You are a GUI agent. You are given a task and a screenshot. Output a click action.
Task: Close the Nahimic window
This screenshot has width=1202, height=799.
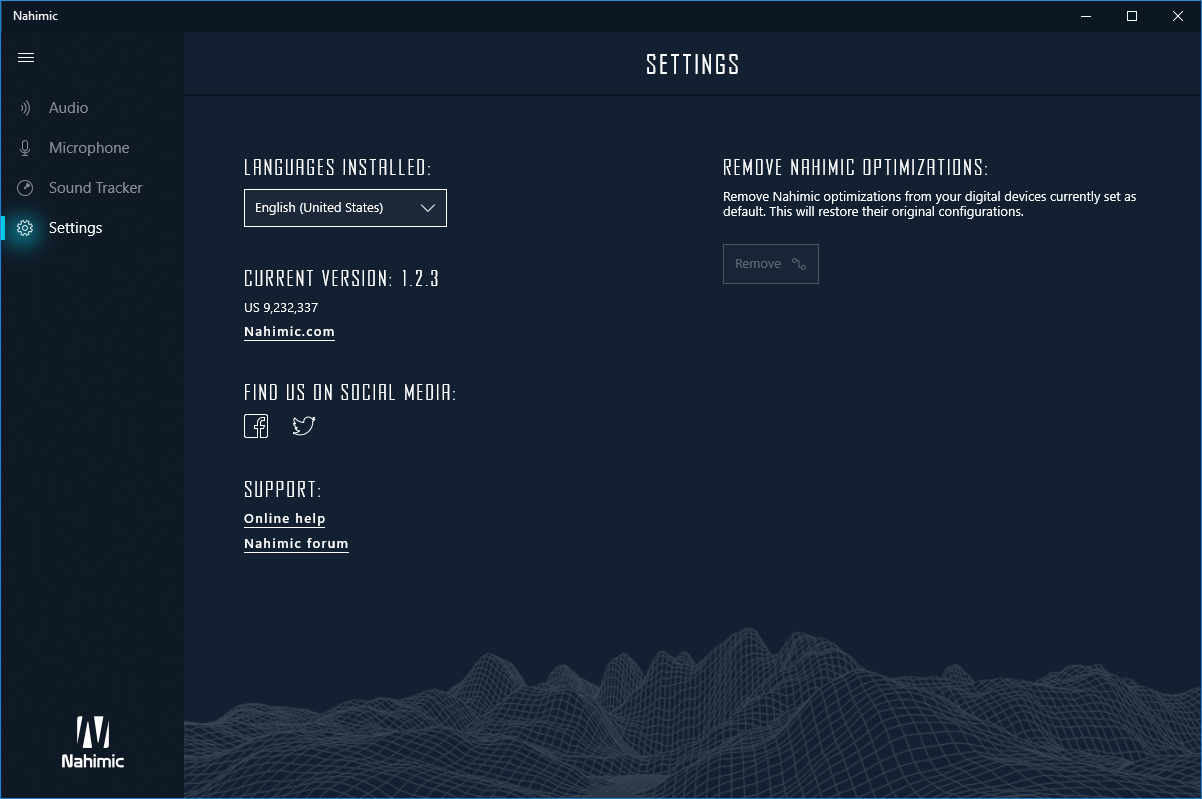pos(1178,16)
